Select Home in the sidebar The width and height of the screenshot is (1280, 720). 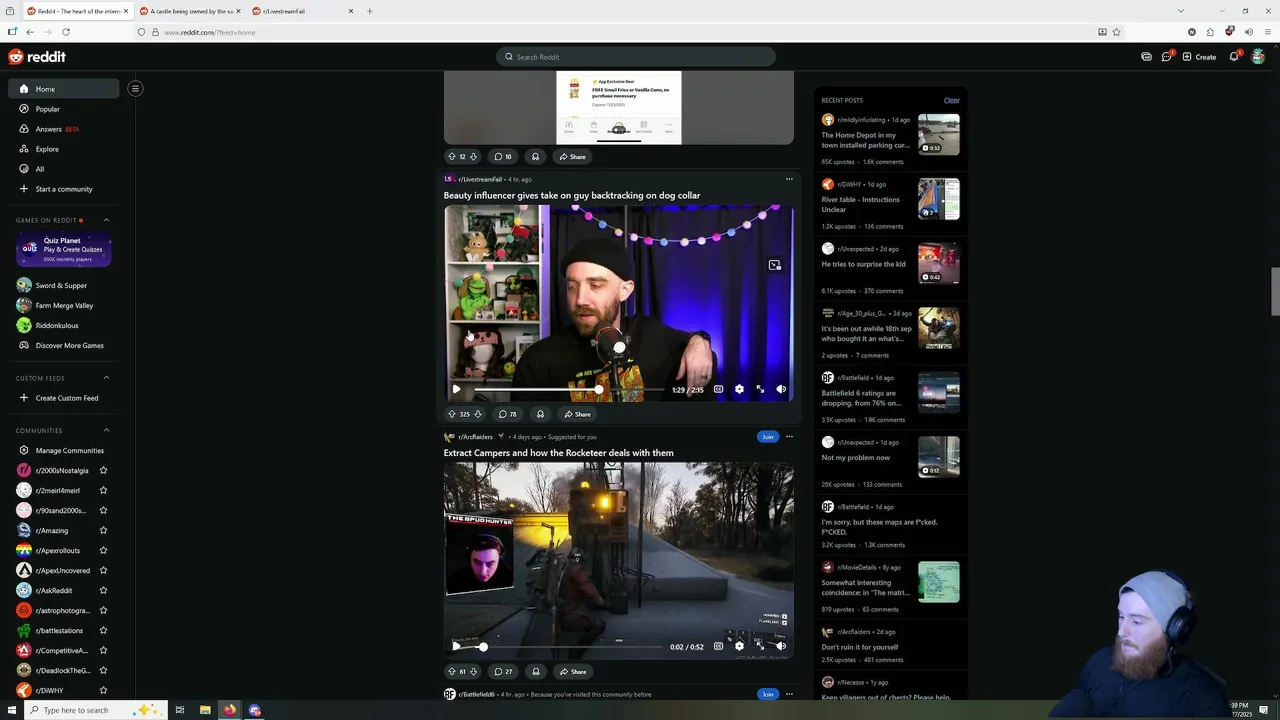point(64,89)
